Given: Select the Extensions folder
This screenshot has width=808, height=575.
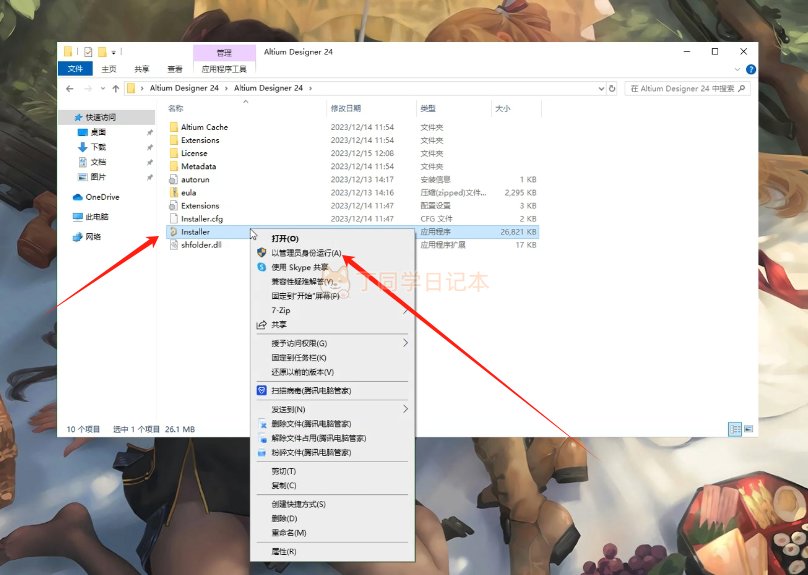Looking at the screenshot, I should point(200,140).
